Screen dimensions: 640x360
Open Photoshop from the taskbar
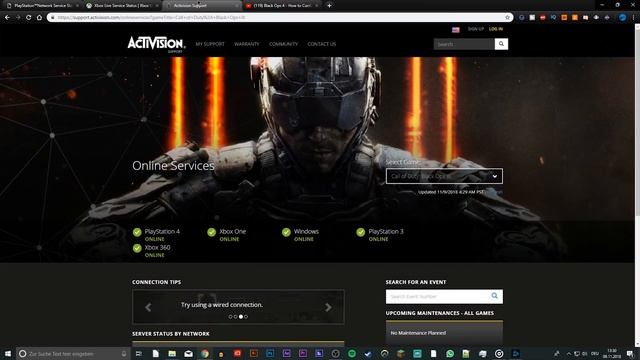(x=270, y=354)
